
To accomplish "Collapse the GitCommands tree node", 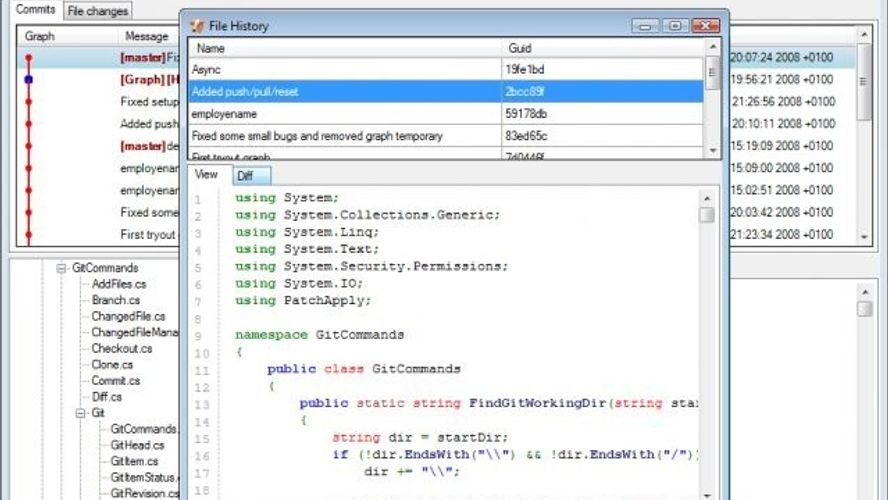I will (61, 268).
